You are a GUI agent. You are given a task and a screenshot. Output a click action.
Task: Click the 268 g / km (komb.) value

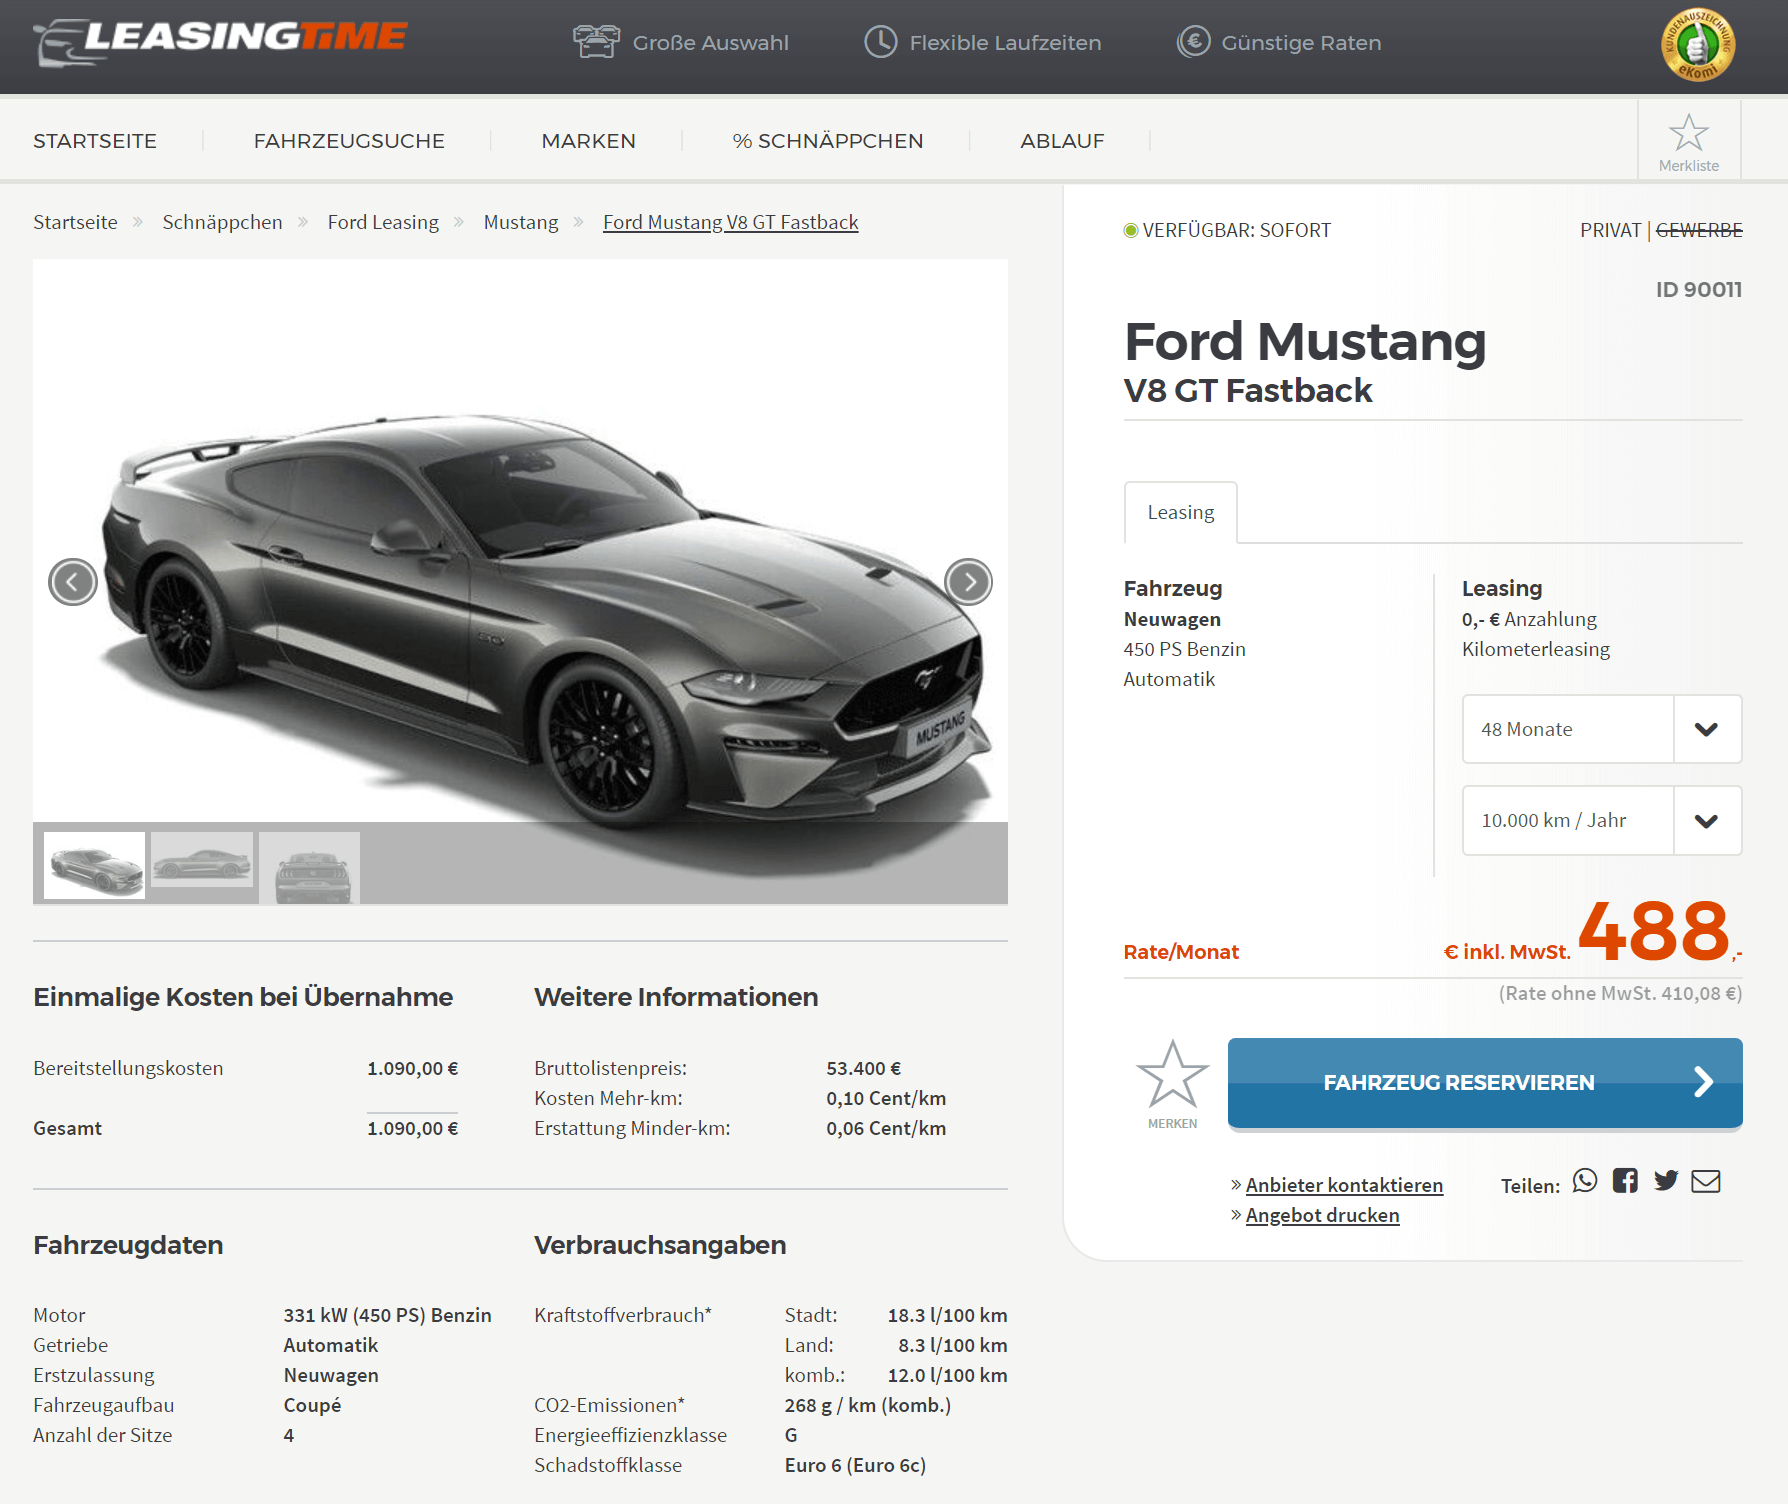[x=867, y=1405]
